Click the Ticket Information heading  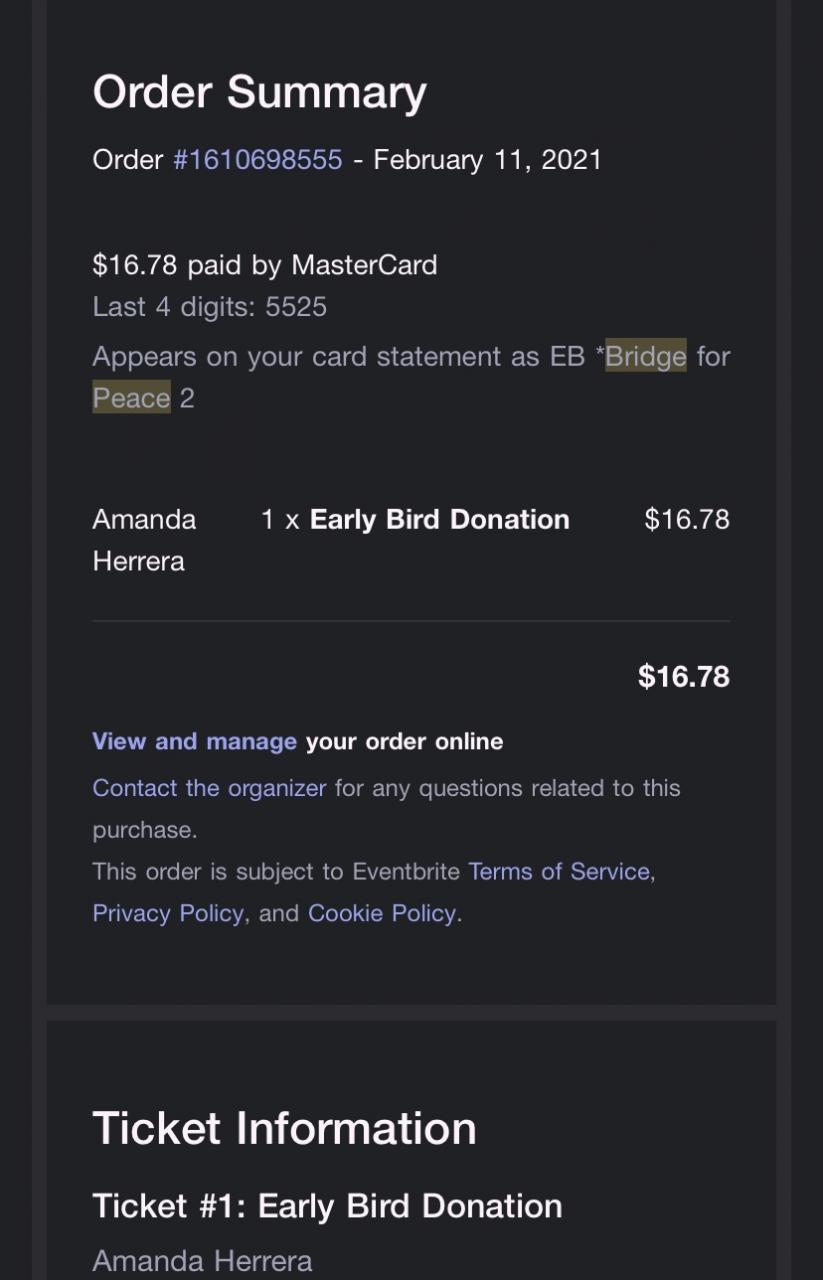284,1128
